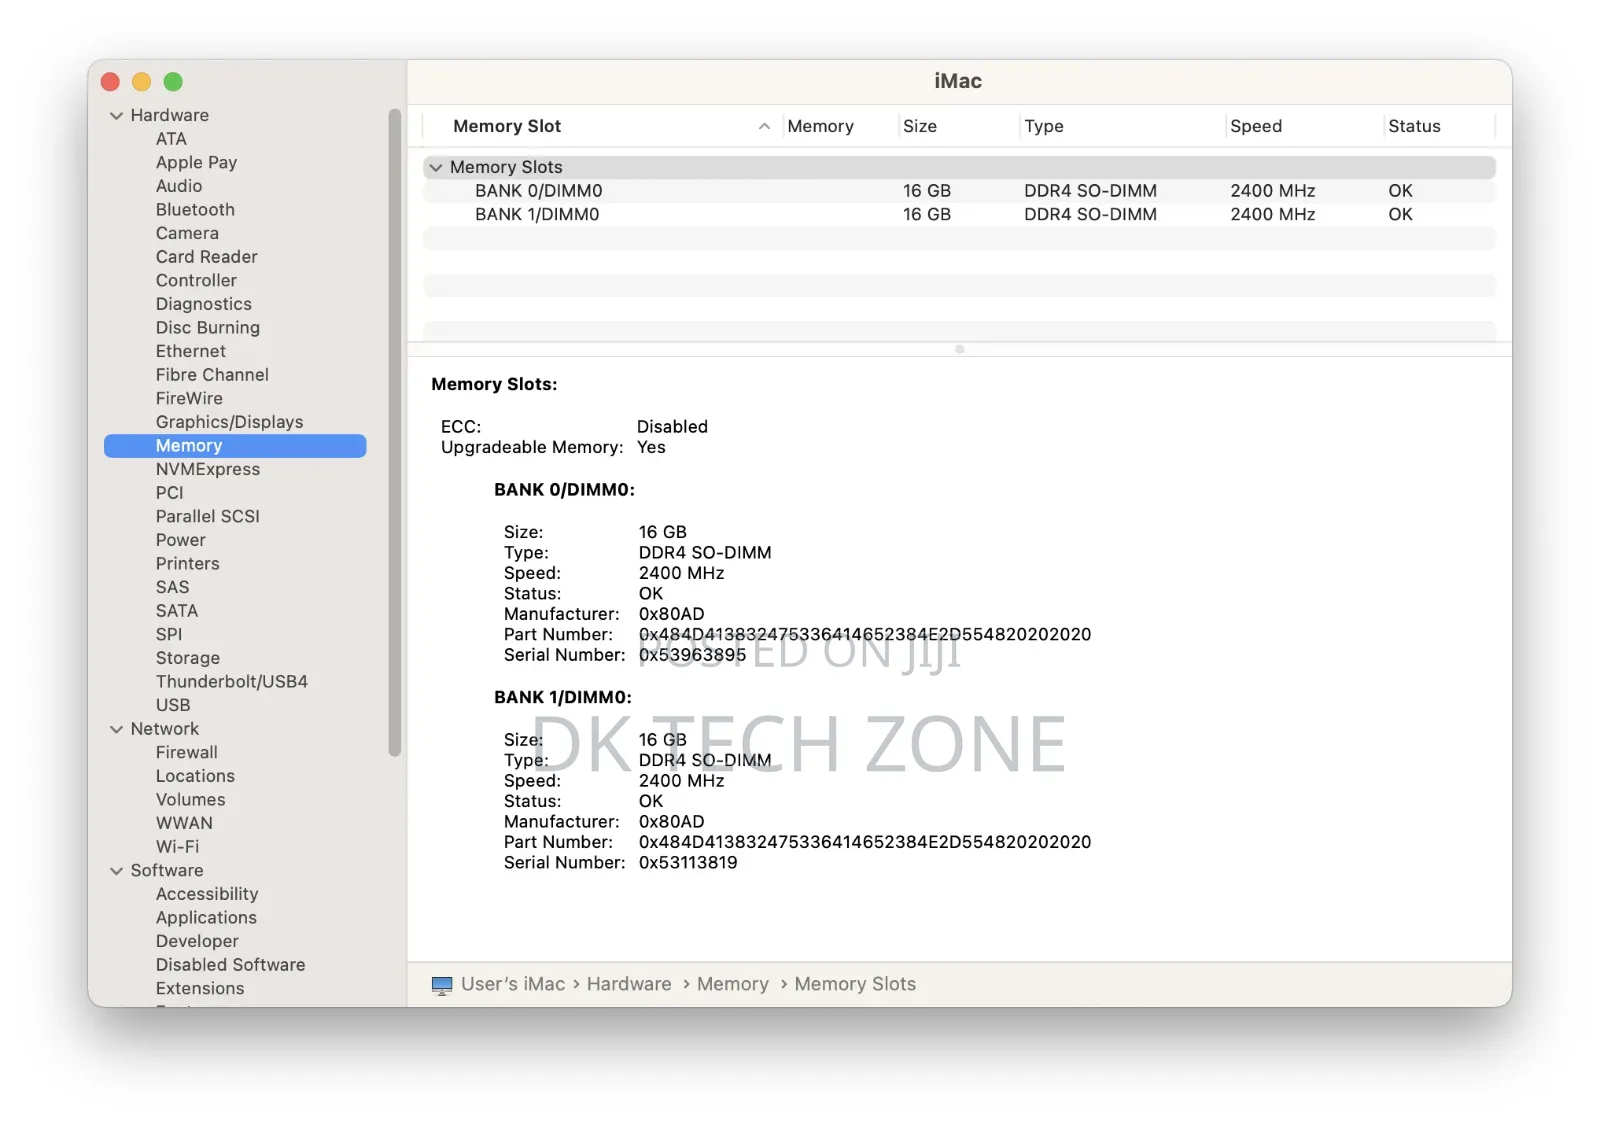Open the Printers sidebar item
The image size is (1600, 1123).
tap(187, 564)
